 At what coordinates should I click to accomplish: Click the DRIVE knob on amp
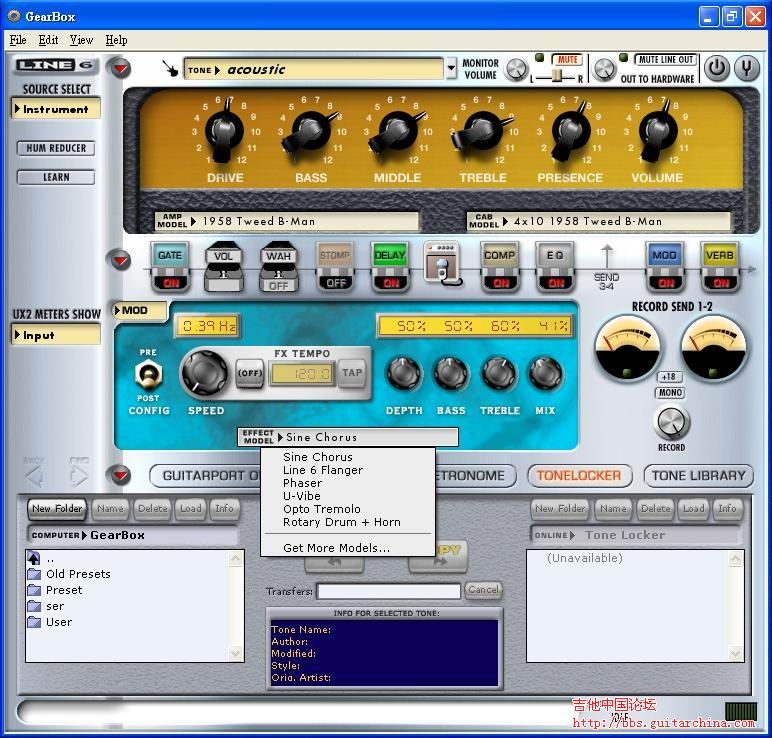point(224,134)
